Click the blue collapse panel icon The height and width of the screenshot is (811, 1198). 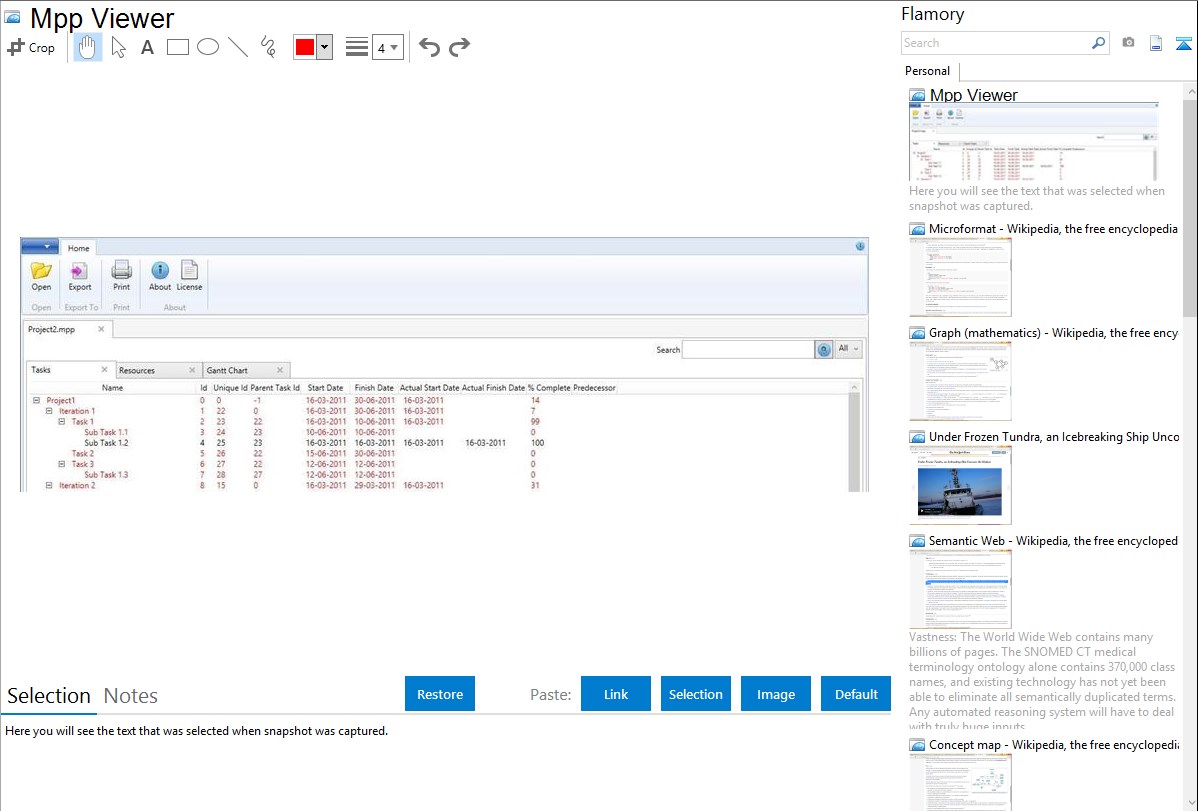tap(1183, 43)
